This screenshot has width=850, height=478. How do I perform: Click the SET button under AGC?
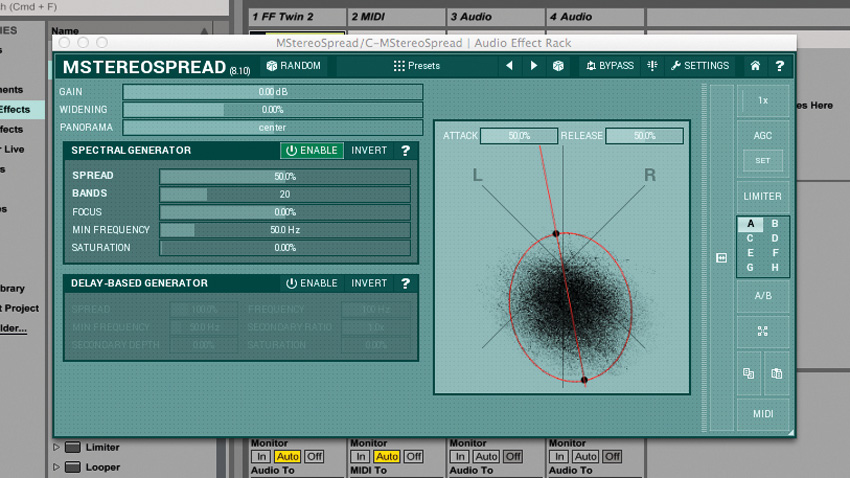click(763, 160)
